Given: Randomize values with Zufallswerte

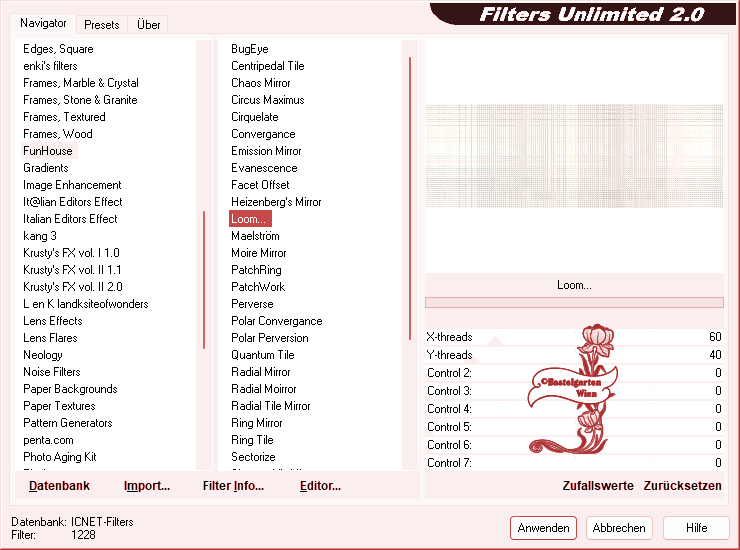Looking at the screenshot, I should click(x=598, y=486).
